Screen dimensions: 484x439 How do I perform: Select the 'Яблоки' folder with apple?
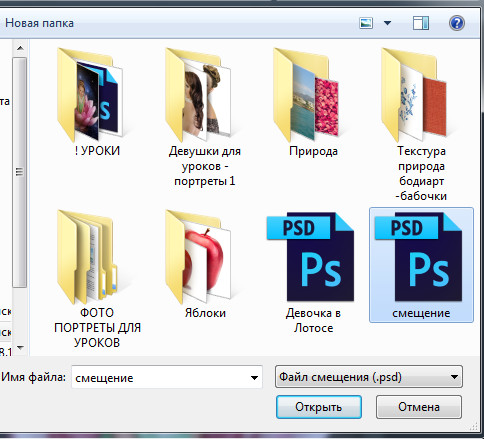198,257
